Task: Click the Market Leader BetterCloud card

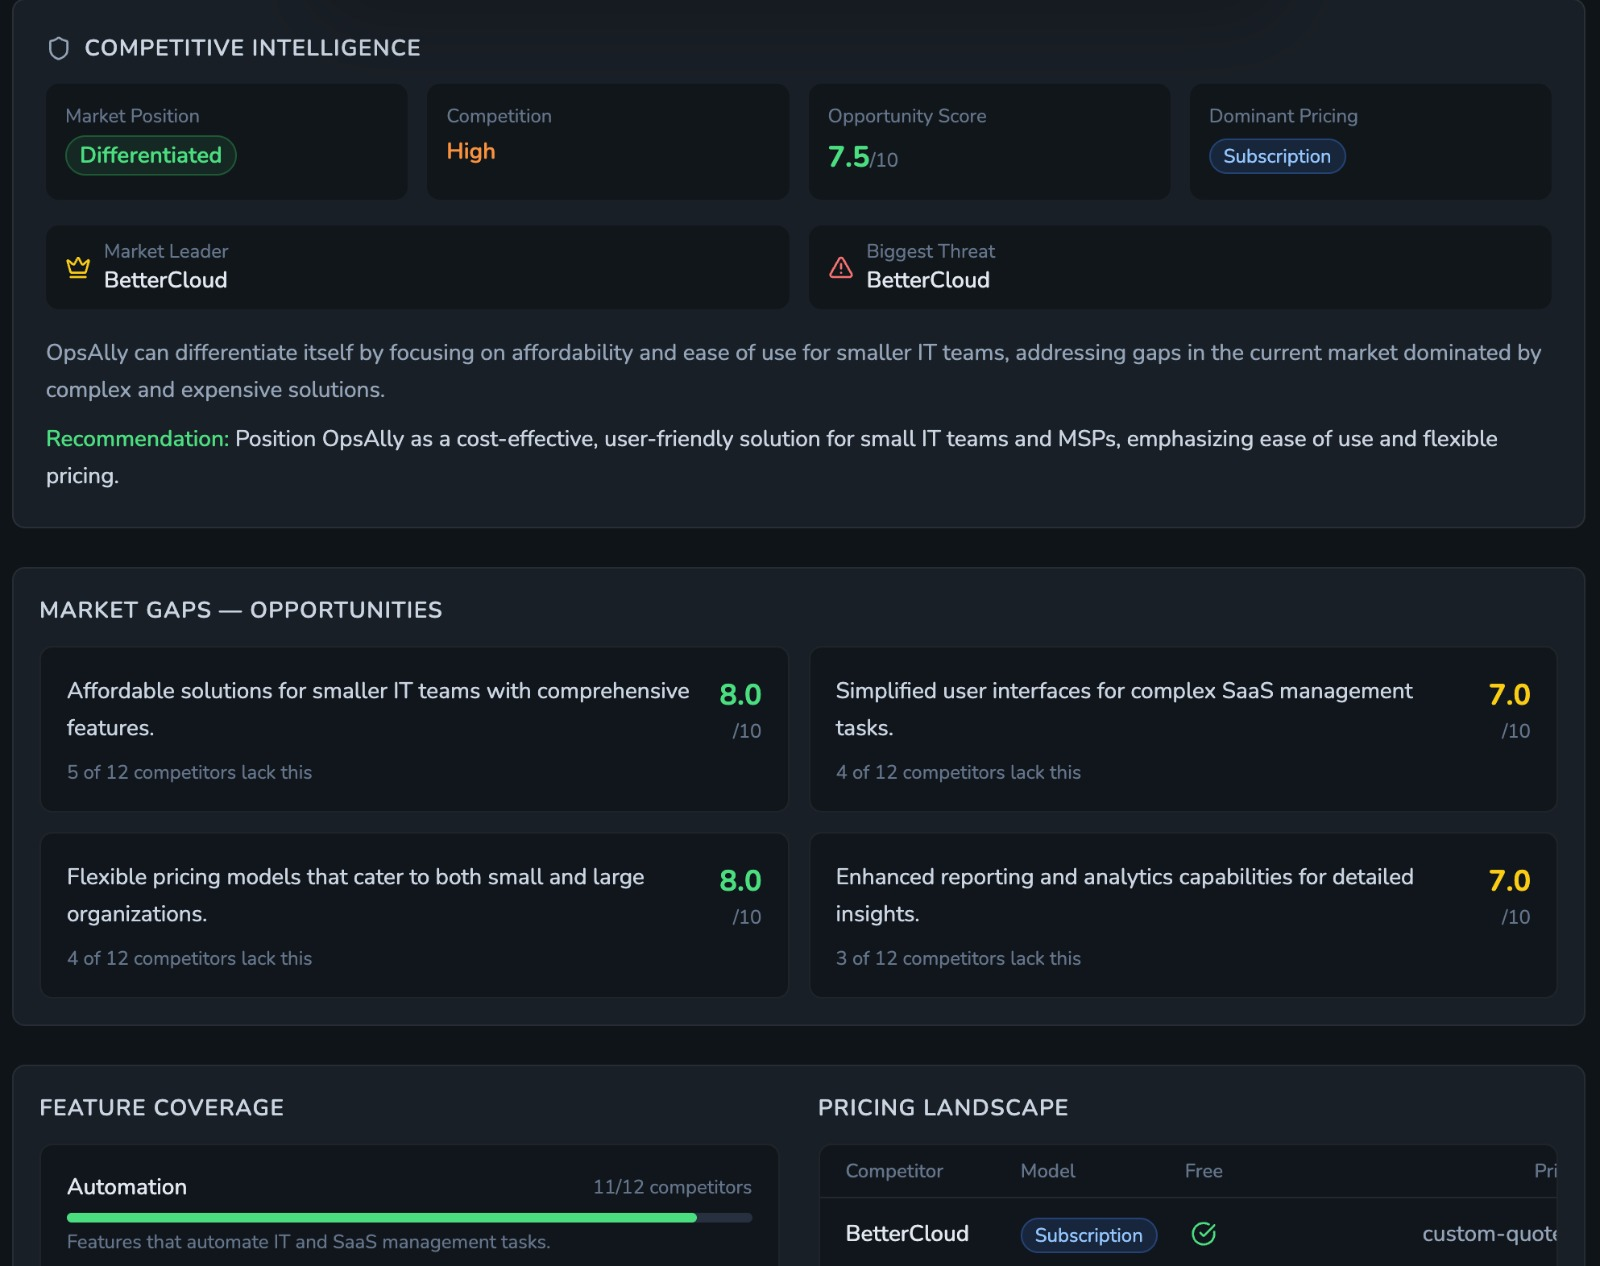Action: pyautogui.click(x=417, y=267)
